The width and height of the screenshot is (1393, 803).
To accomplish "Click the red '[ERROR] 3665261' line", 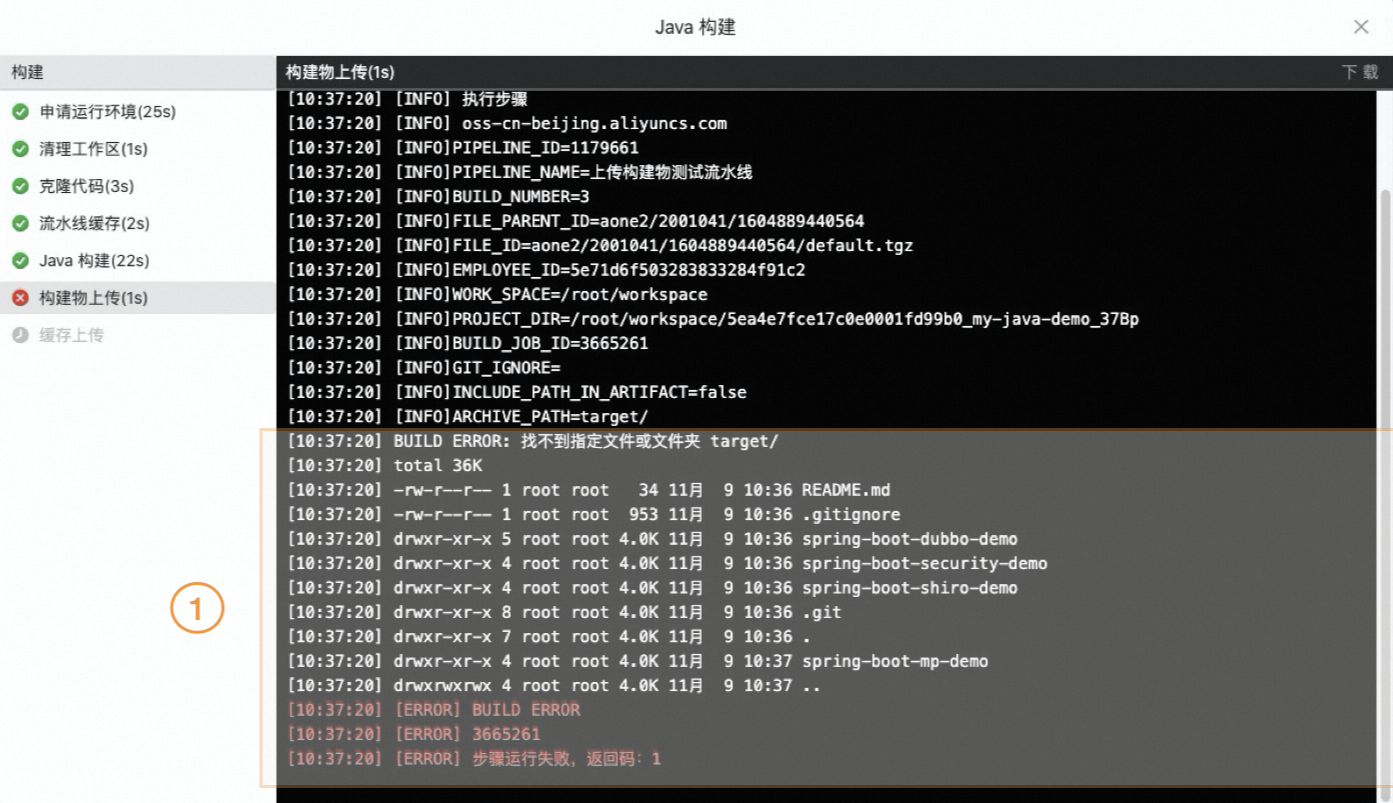I will click(x=414, y=734).
